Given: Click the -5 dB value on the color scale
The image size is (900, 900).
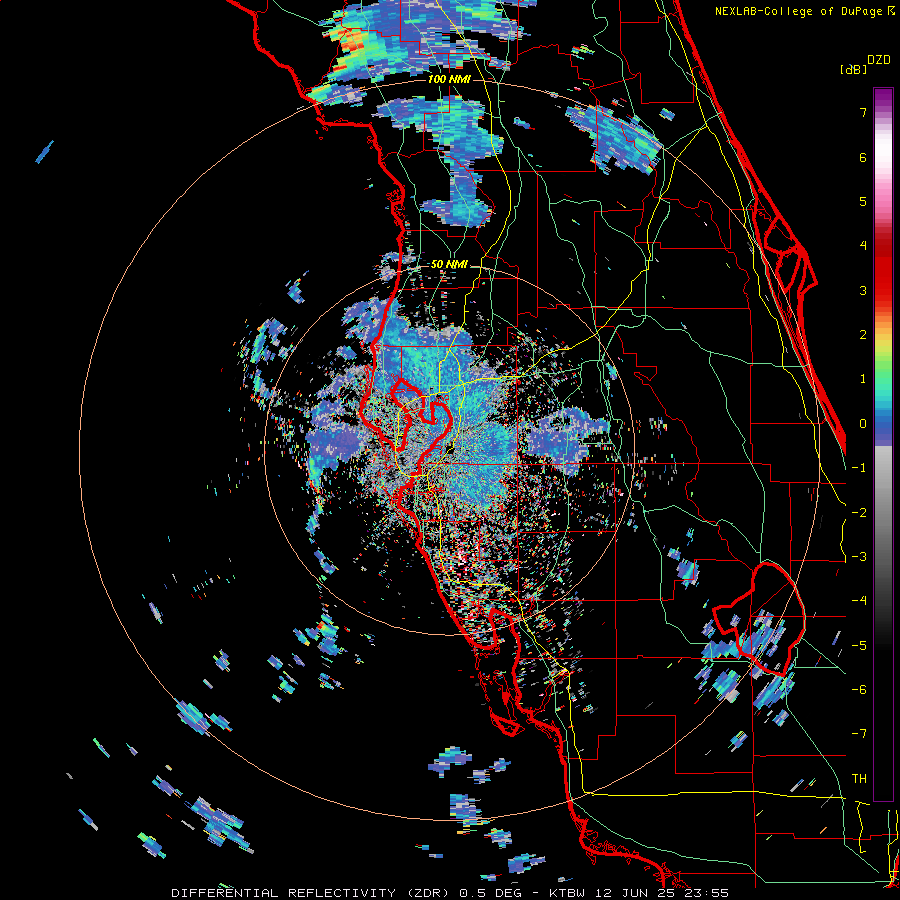Looking at the screenshot, I should pyautogui.click(x=859, y=646).
